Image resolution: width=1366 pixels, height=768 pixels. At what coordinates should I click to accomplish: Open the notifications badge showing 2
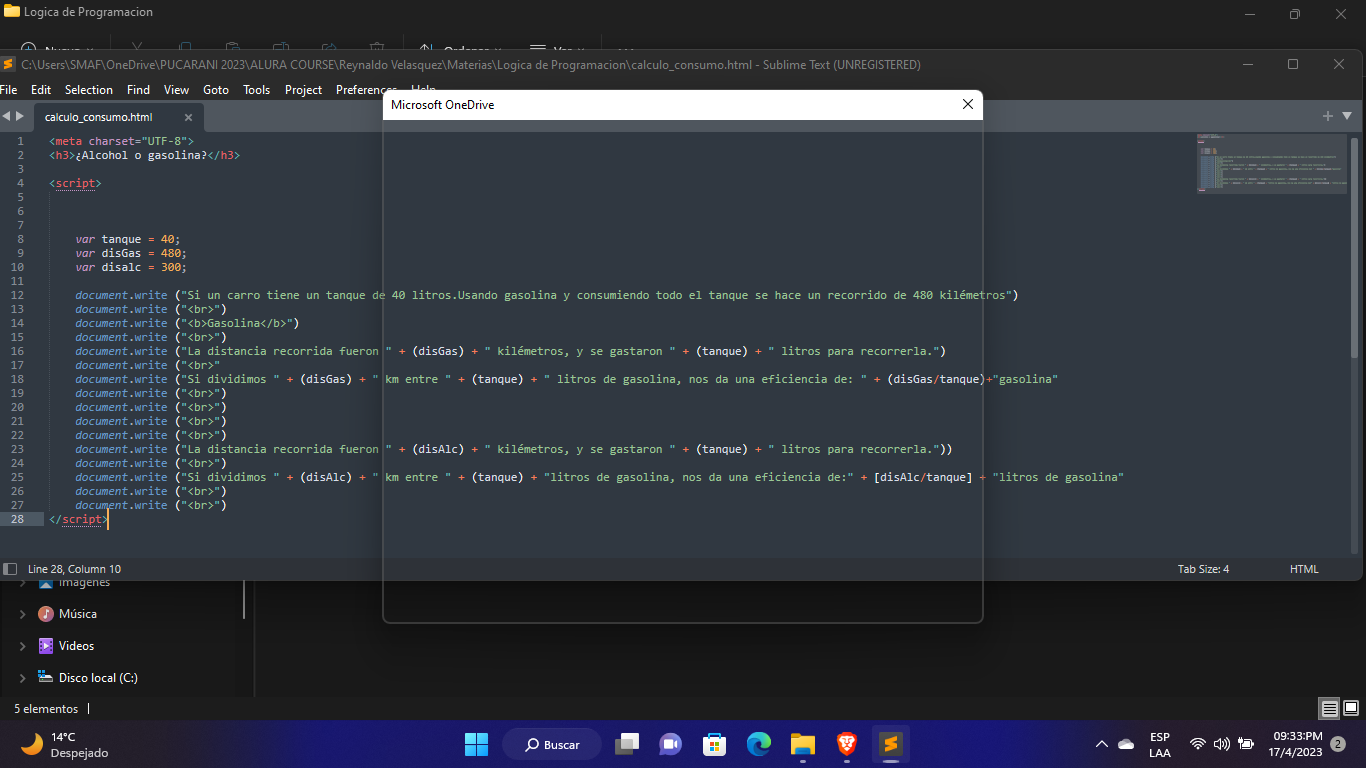tap(1338, 744)
